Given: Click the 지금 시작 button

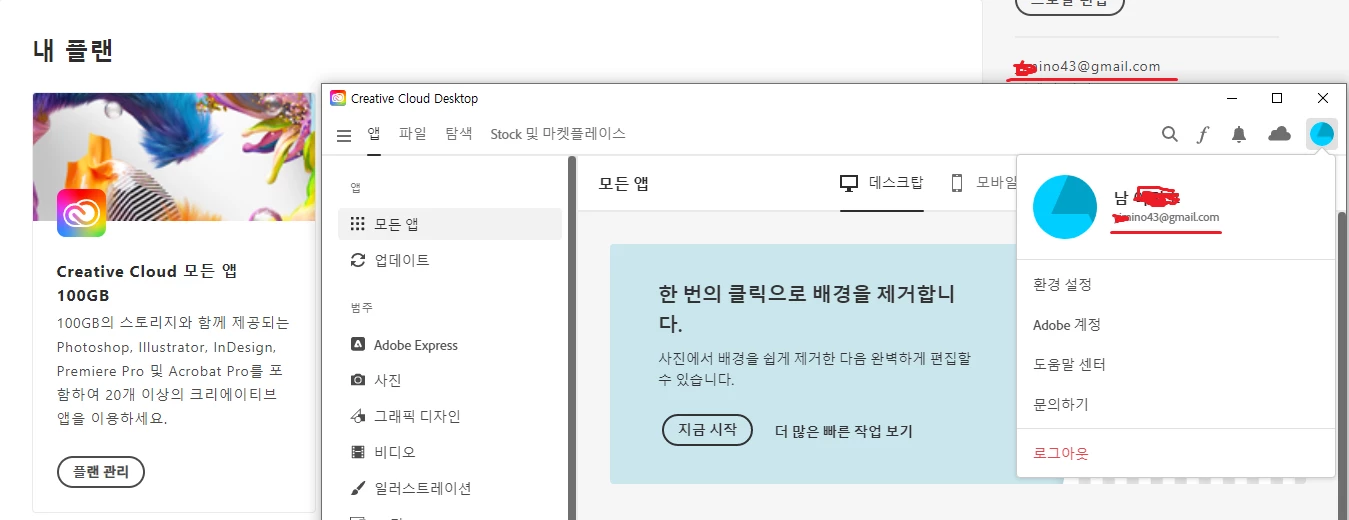Looking at the screenshot, I should coord(707,430).
